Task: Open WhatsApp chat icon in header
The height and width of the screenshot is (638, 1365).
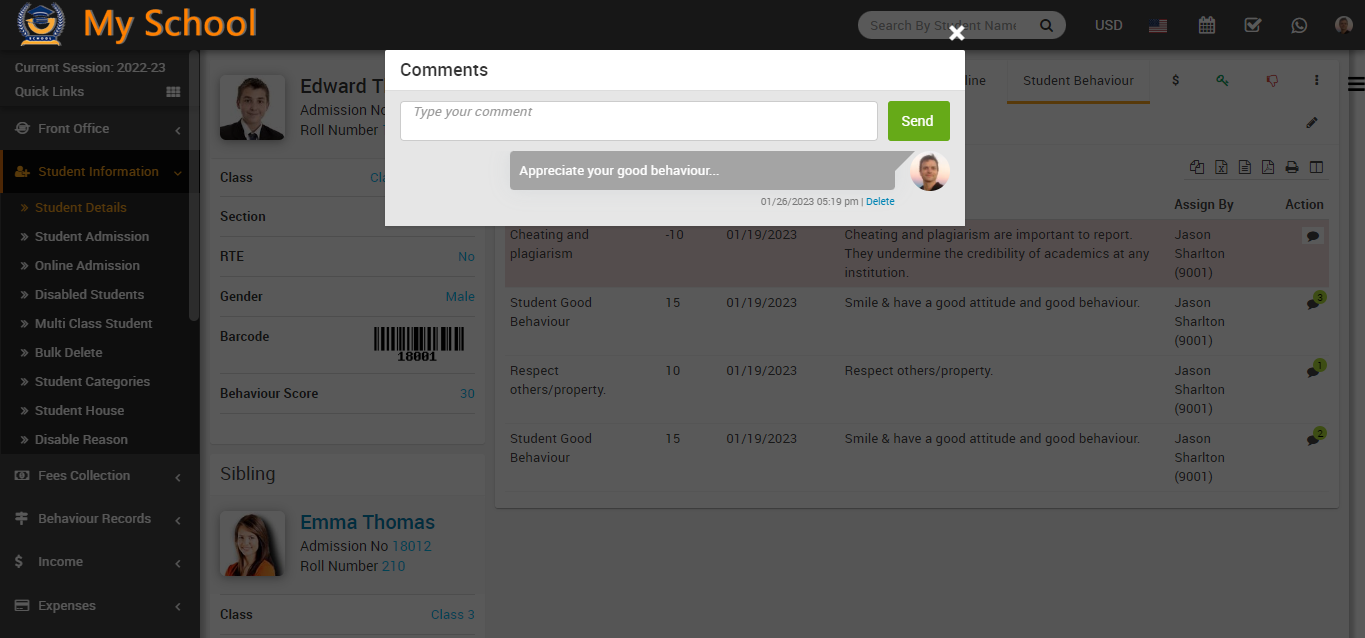Action: click(1298, 26)
